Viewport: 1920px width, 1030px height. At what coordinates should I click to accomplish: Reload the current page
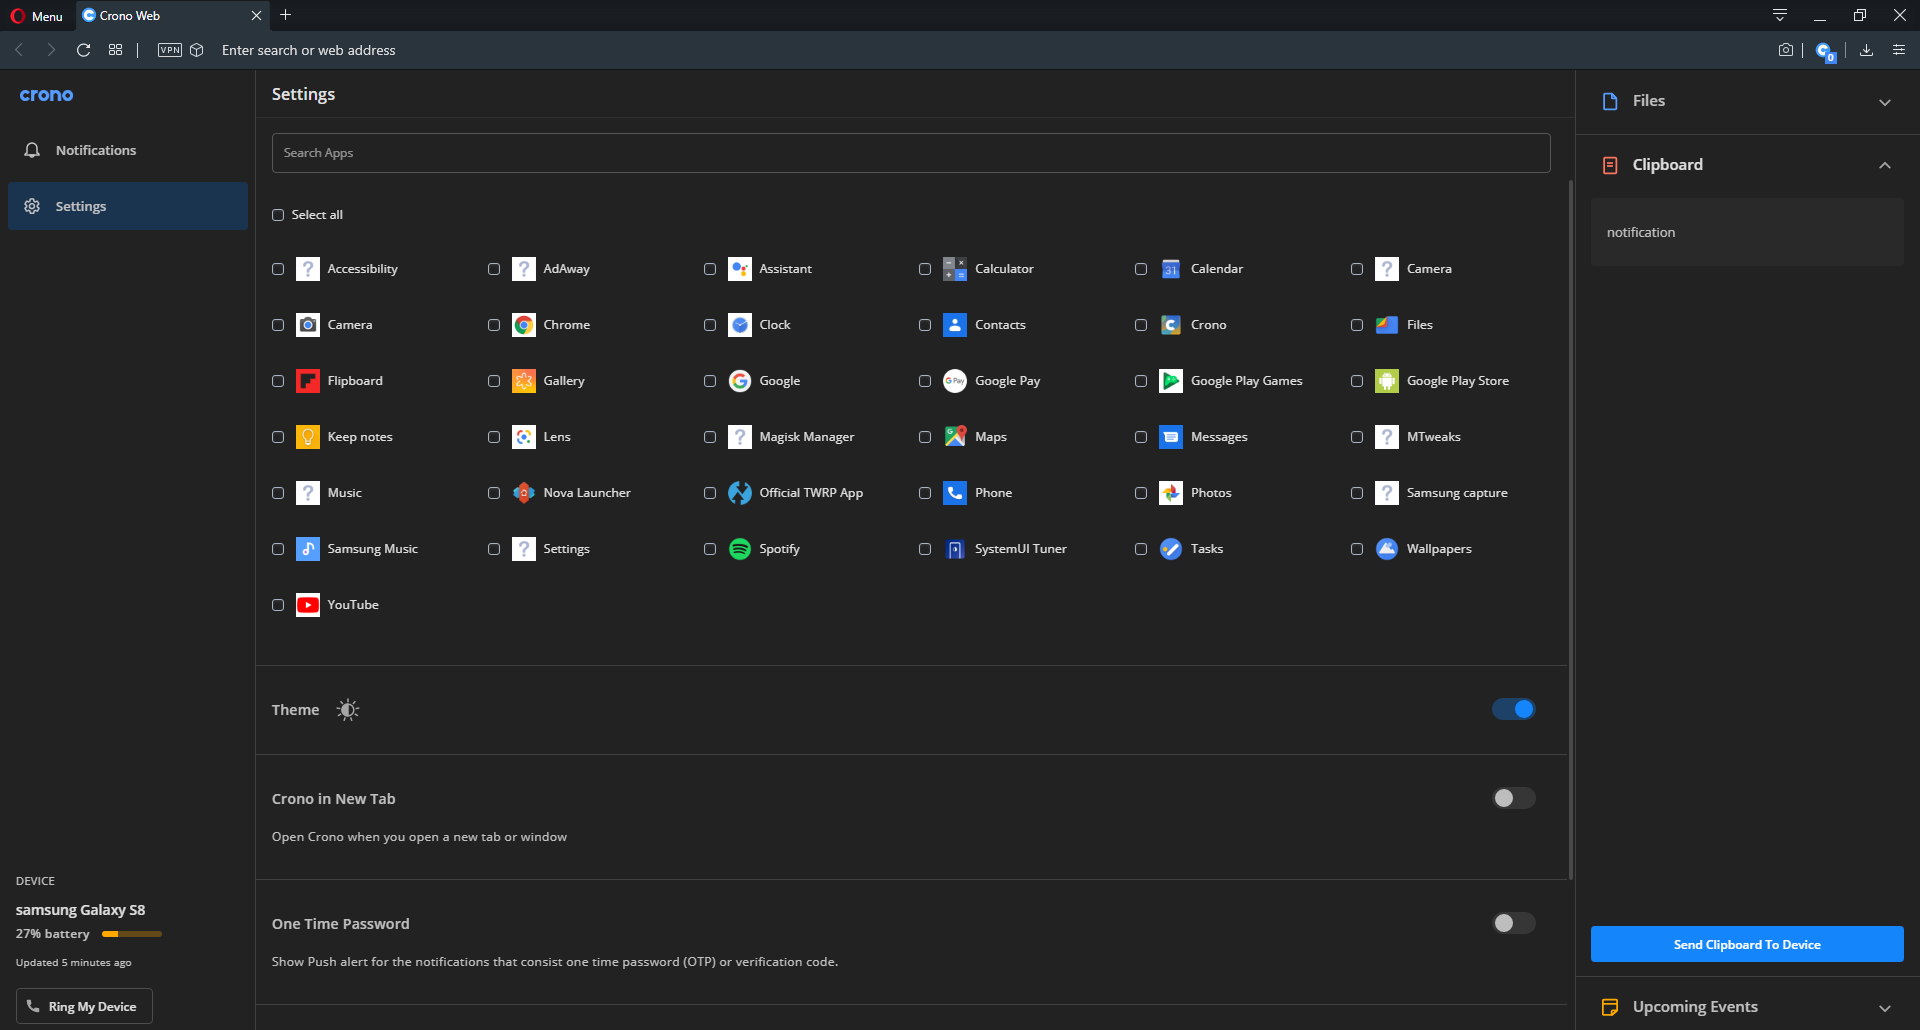pyautogui.click(x=84, y=50)
